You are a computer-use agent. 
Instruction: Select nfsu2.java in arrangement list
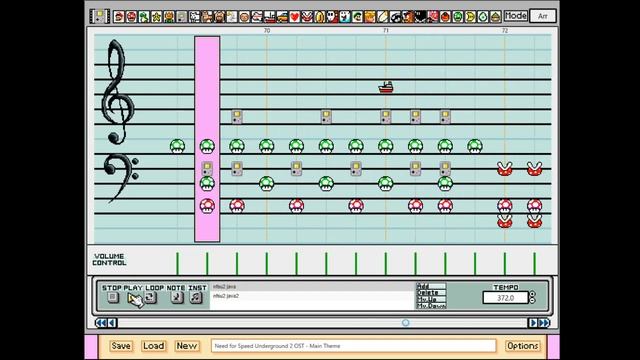click(x=312, y=287)
